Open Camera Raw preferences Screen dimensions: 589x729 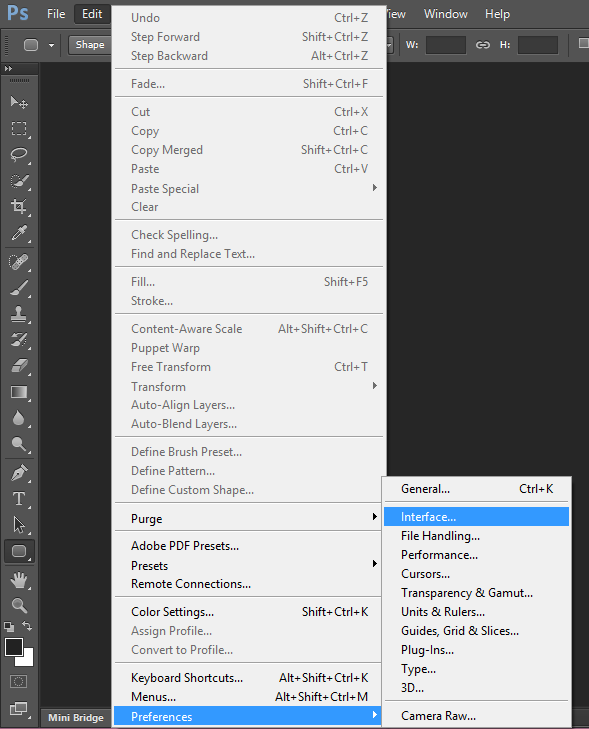click(x=476, y=716)
